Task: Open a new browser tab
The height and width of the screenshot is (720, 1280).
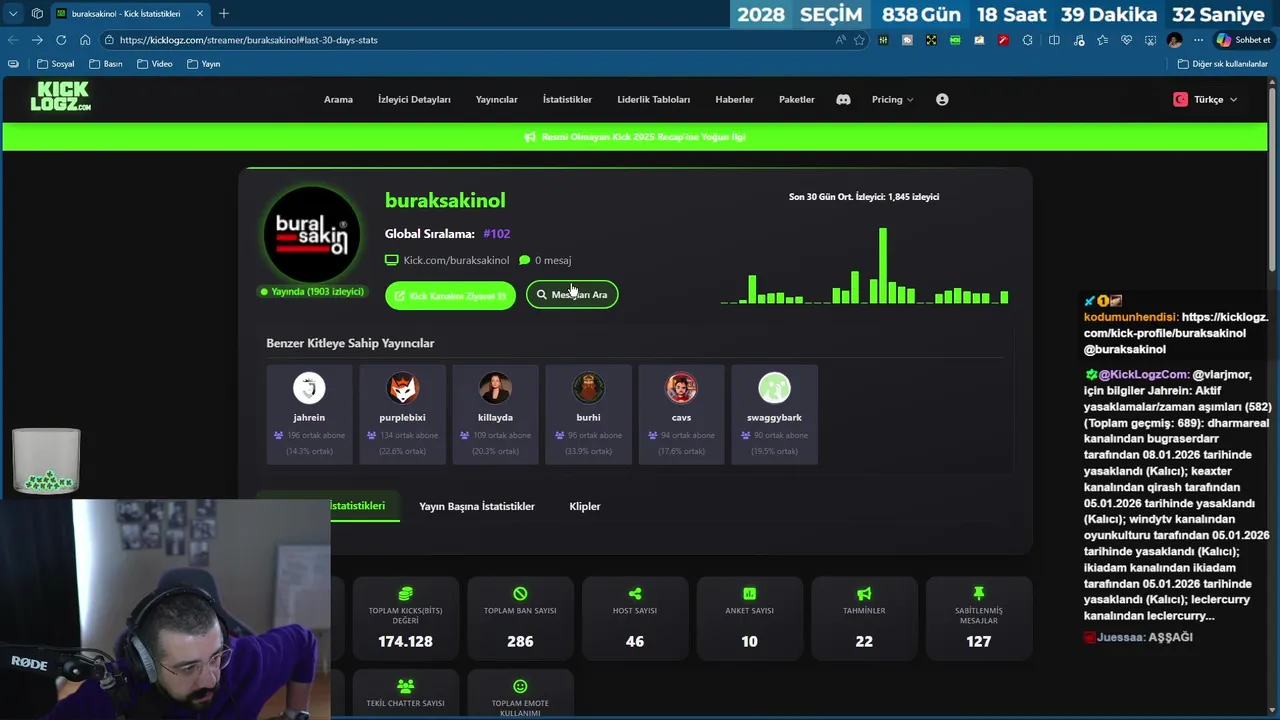Action: point(223,14)
